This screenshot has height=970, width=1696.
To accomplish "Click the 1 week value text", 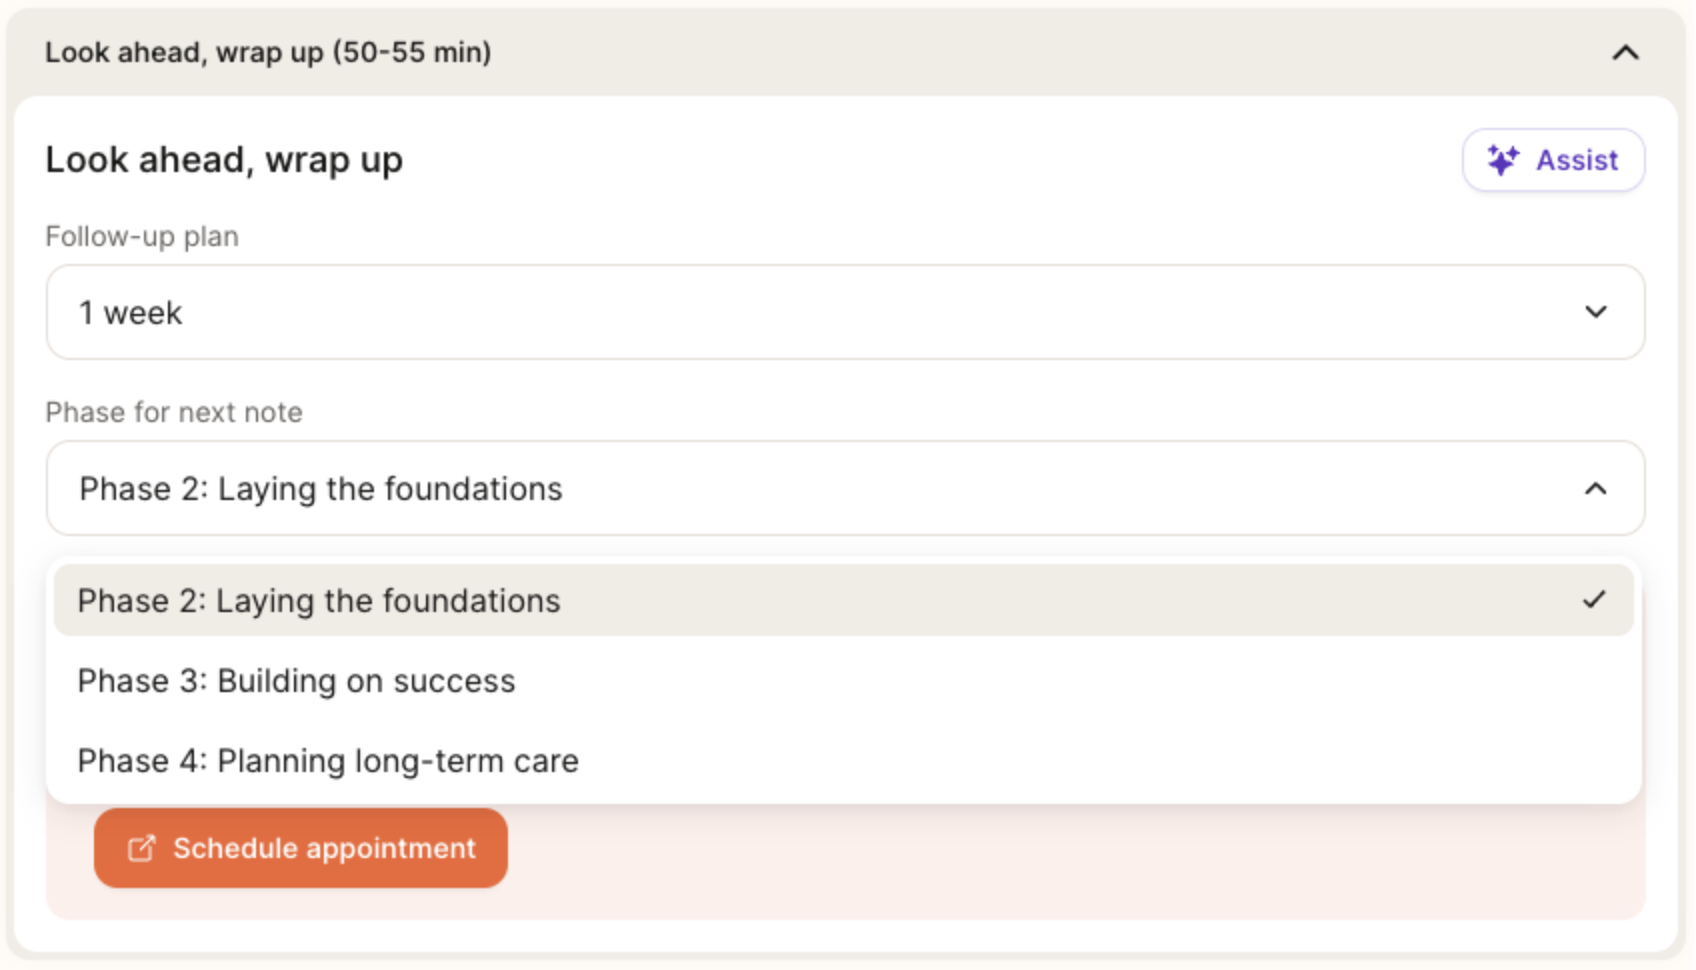I will (x=131, y=313).
